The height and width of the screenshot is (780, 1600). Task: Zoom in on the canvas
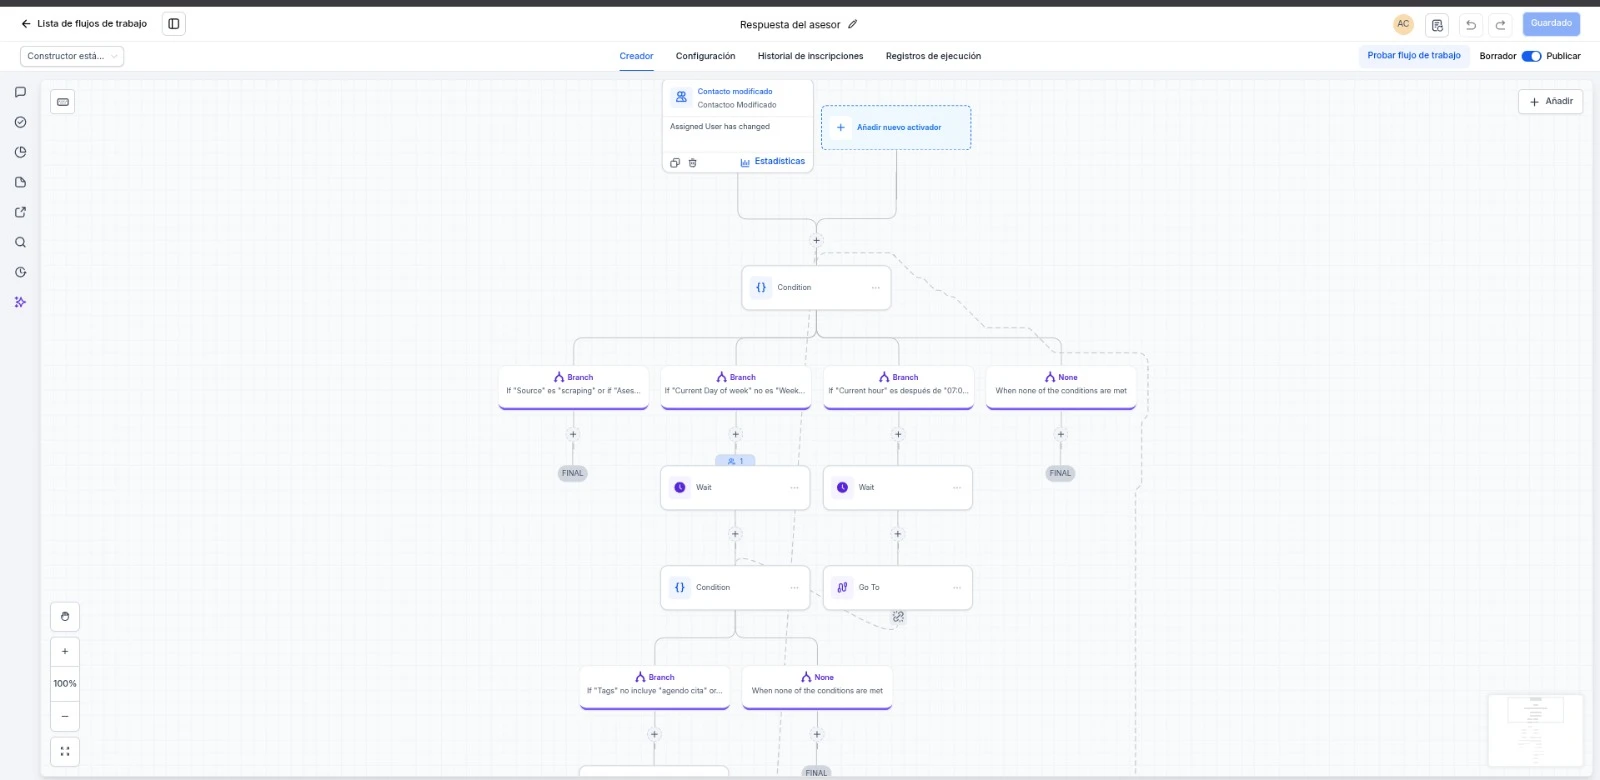(65, 652)
